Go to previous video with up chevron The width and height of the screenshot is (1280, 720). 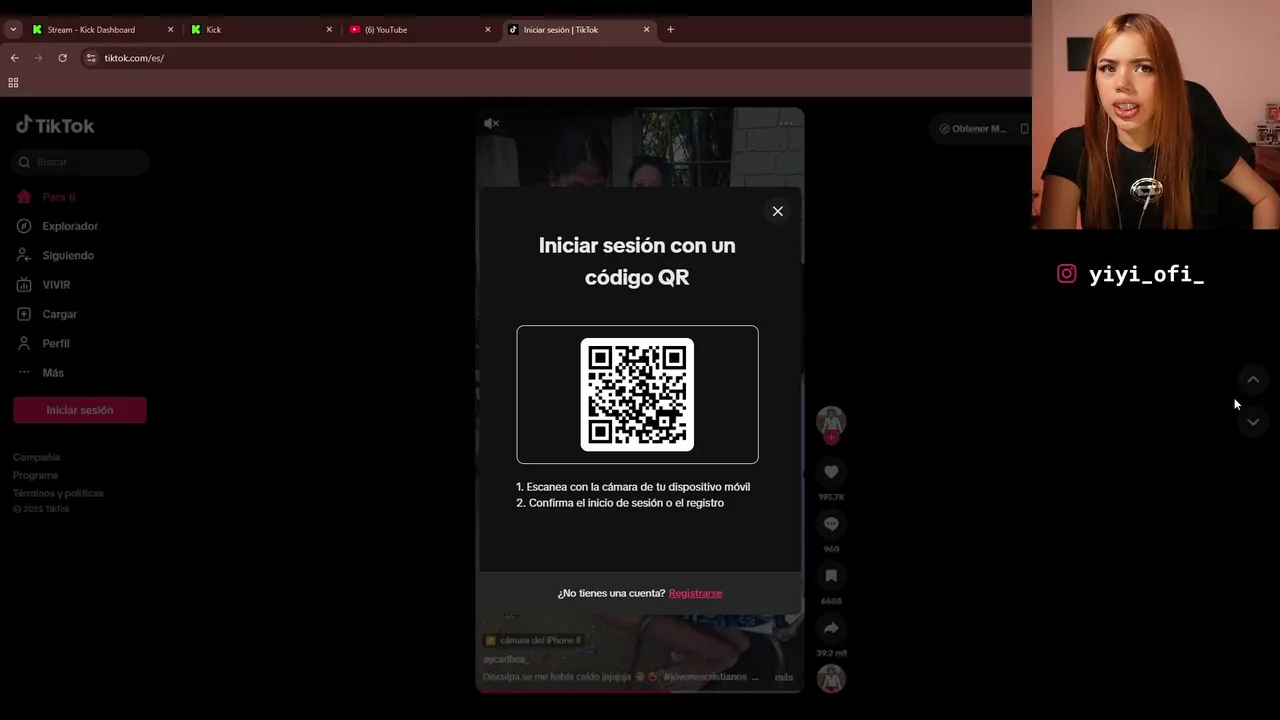[1253, 379]
